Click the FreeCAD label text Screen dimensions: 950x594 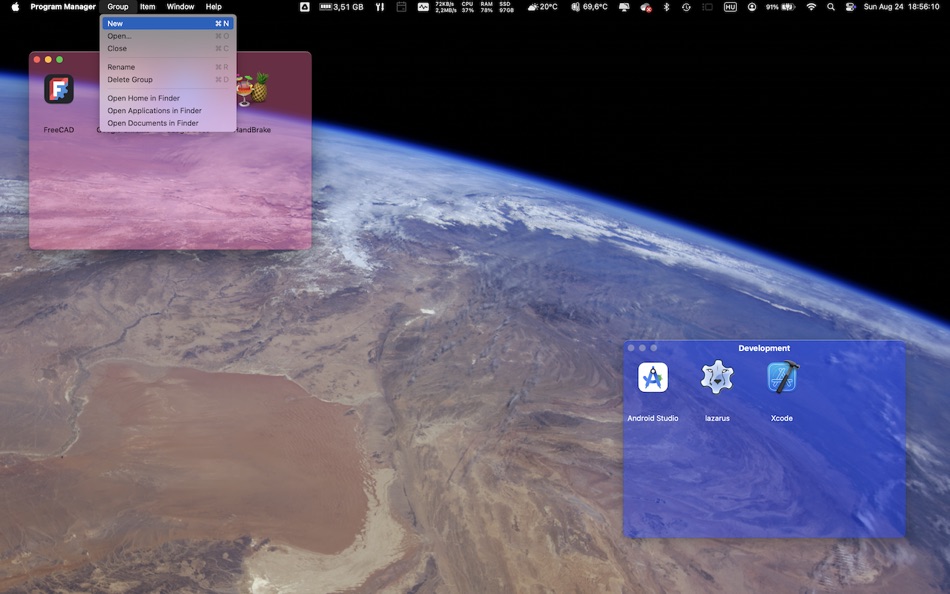click(59, 130)
